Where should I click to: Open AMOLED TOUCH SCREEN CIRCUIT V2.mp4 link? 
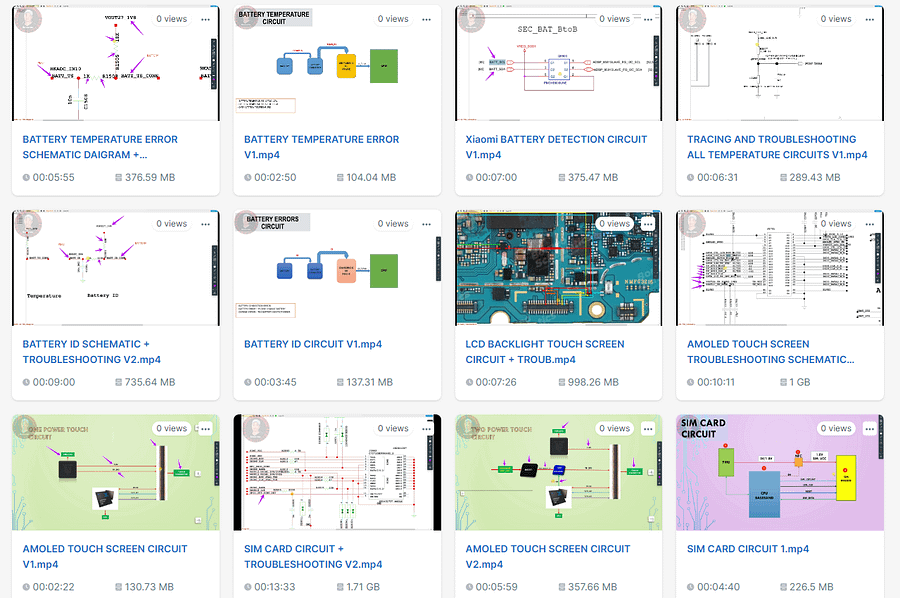click(548, 557)
